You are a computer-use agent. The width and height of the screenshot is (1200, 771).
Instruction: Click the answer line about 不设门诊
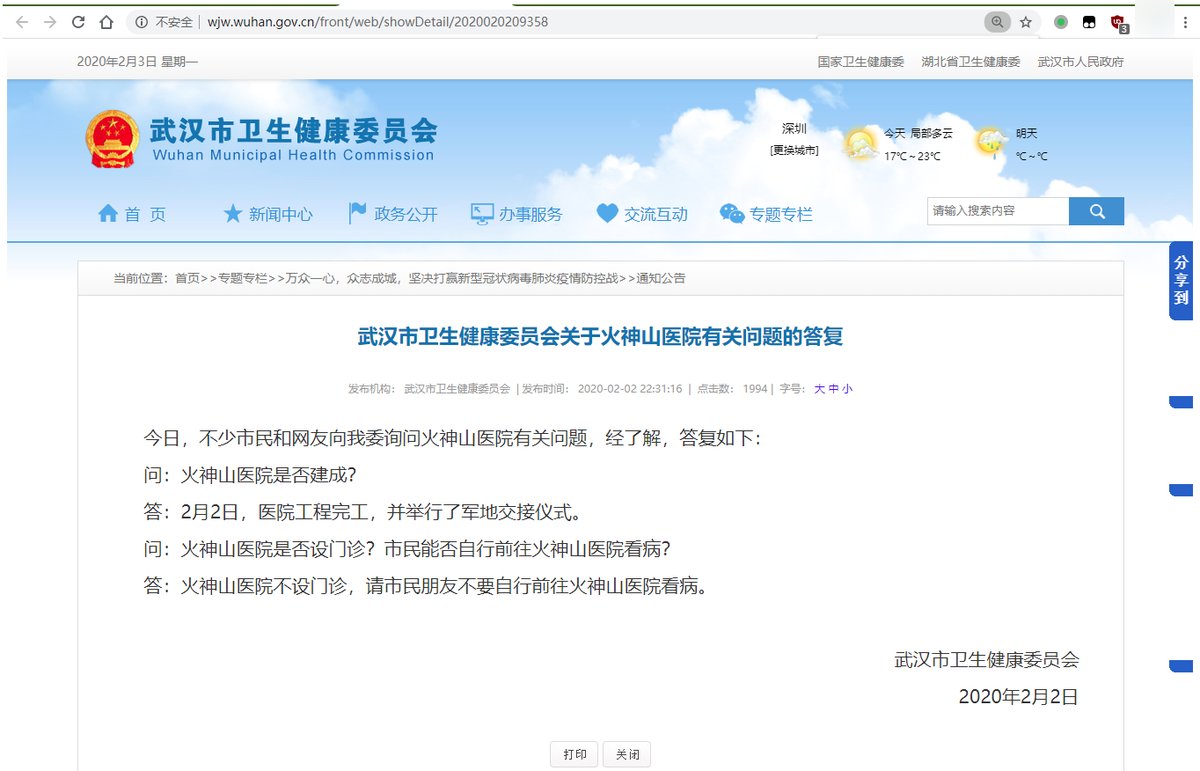tap(425, 586)
